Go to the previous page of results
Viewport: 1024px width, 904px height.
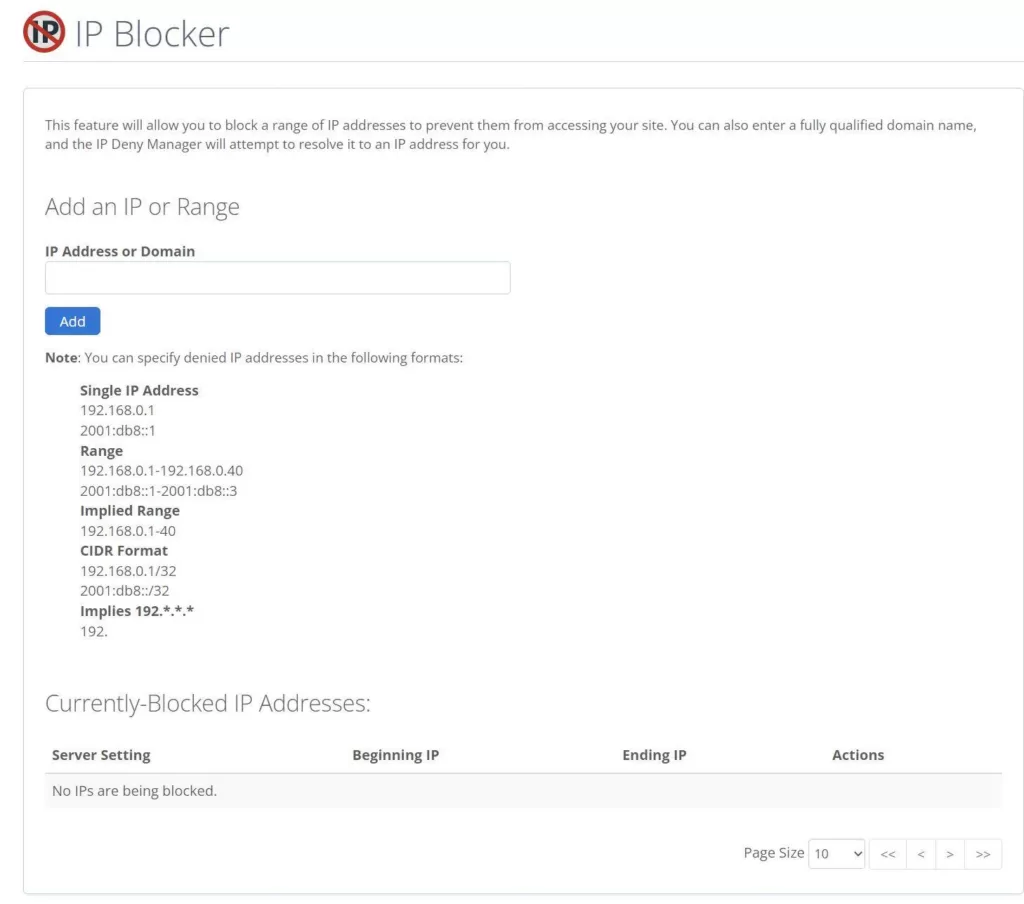pos(920,854)
